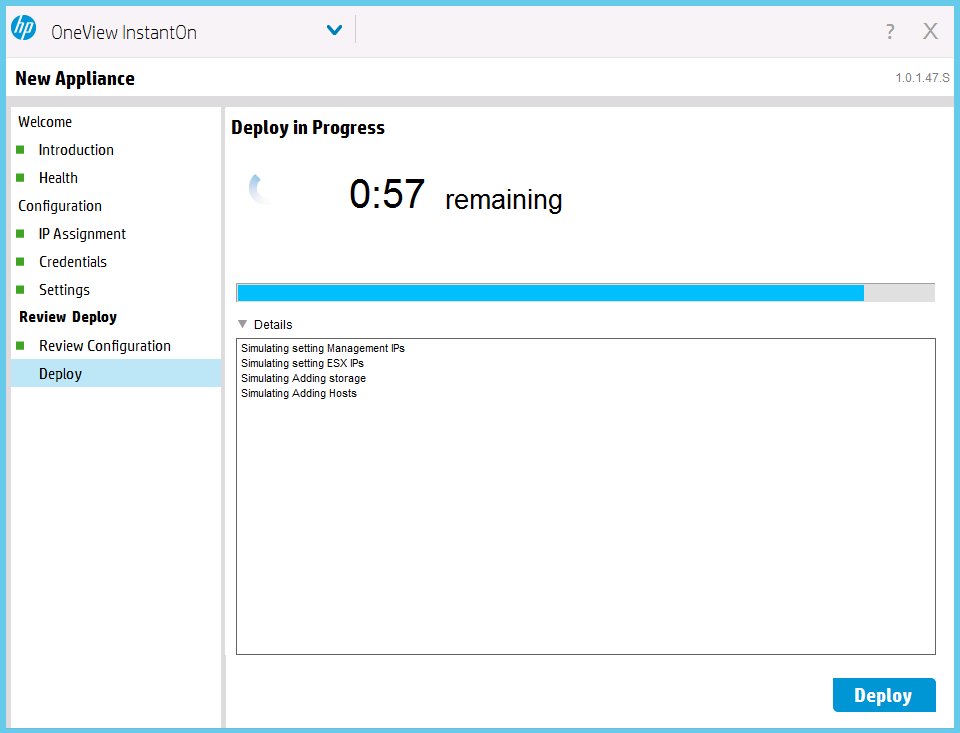Click the Details label
Viewport: 960px width, 733px height.
click(273, 325)
